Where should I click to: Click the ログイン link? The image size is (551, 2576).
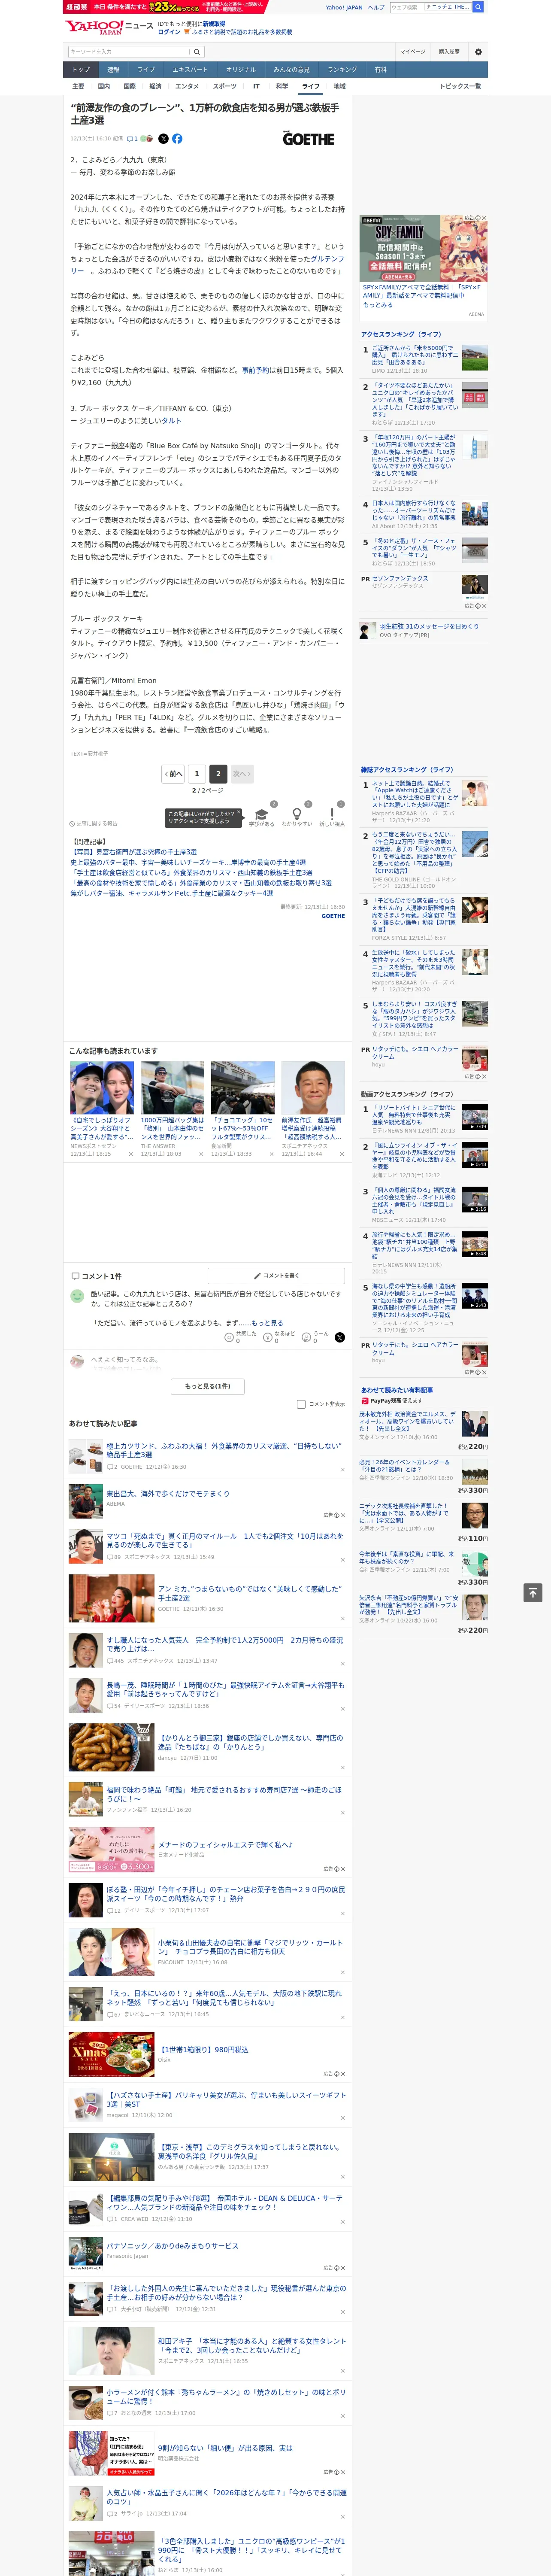(169, 32)
